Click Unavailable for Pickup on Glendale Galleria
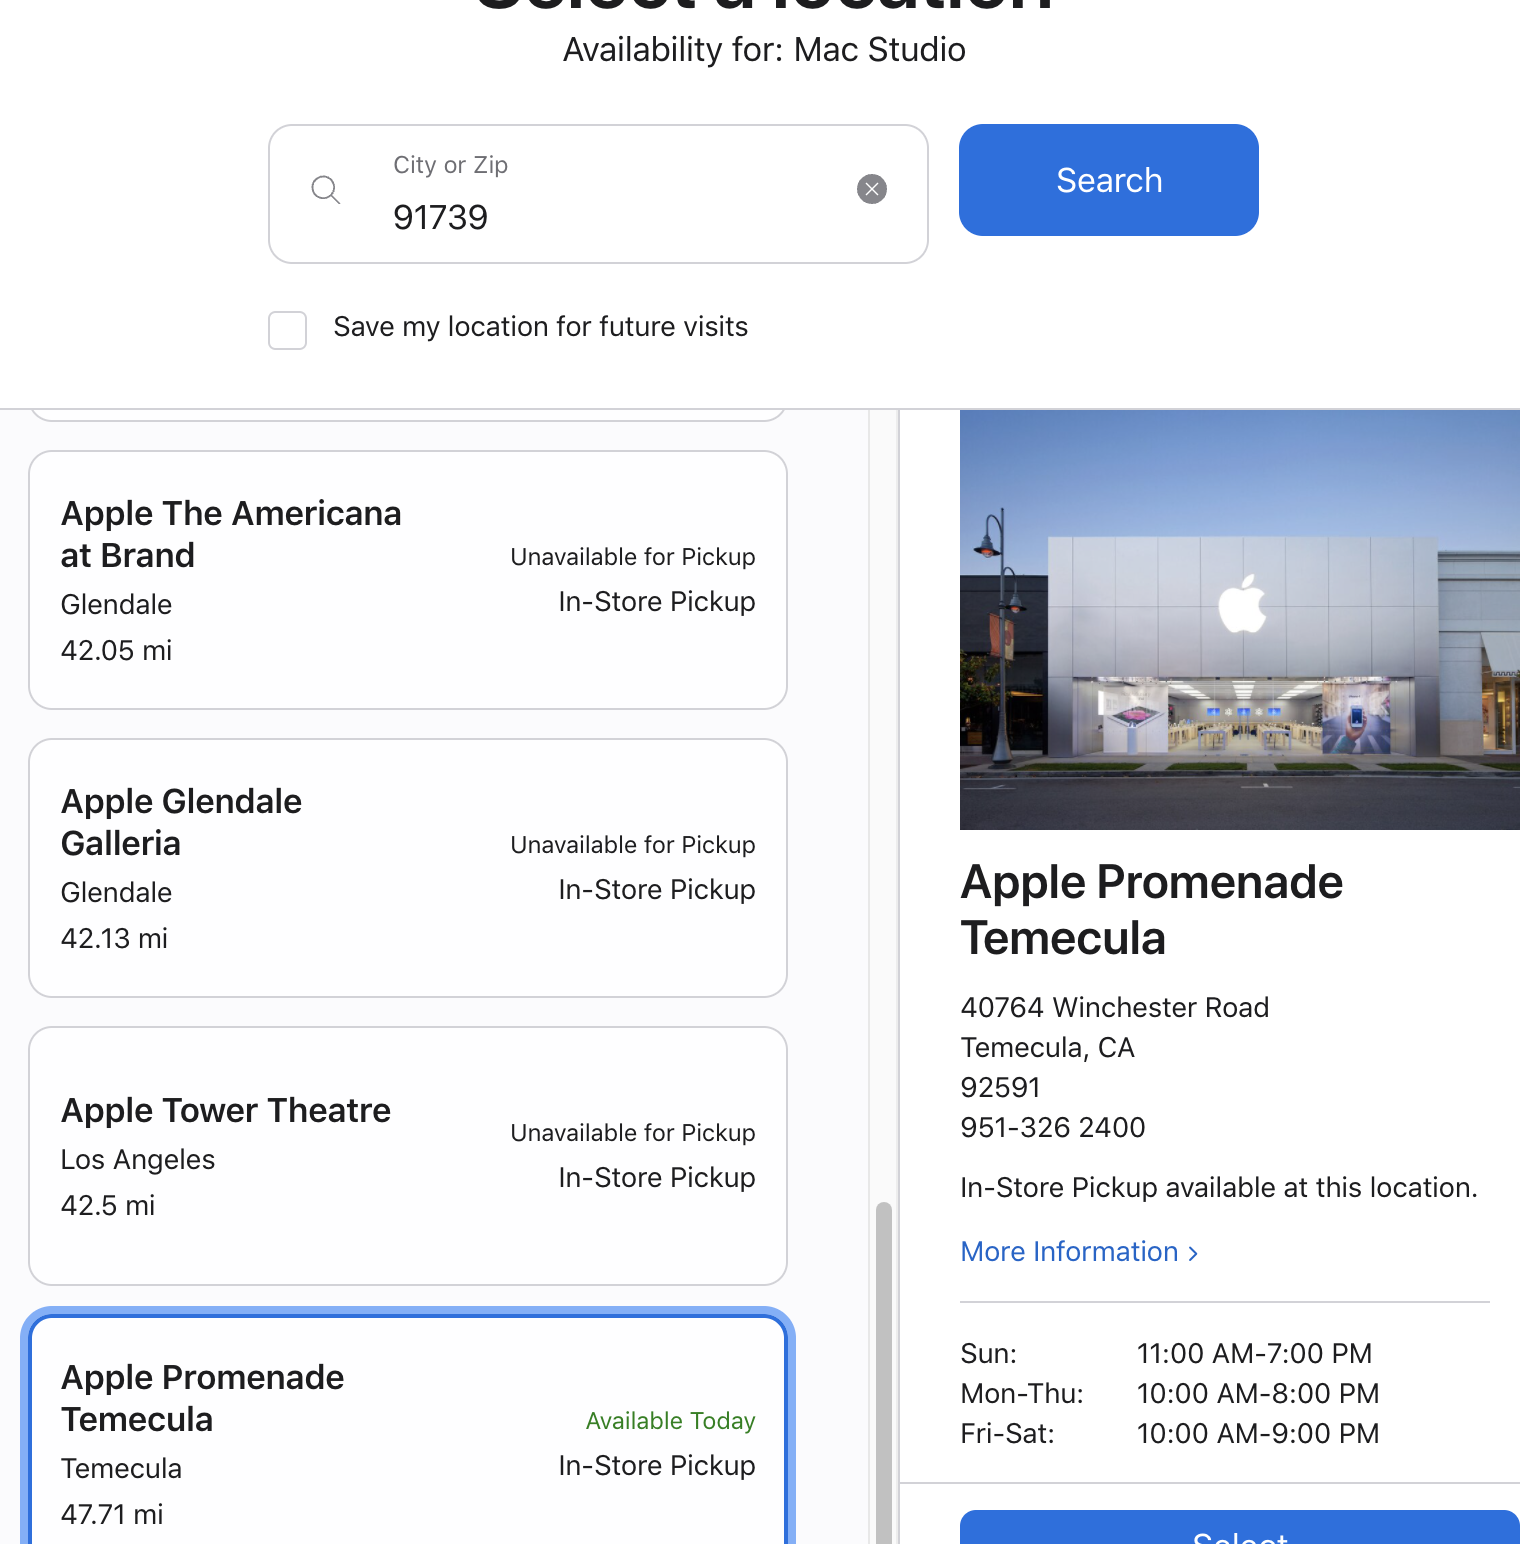This screenshot has height=1544, width=1520. click(x=633, y=845)
